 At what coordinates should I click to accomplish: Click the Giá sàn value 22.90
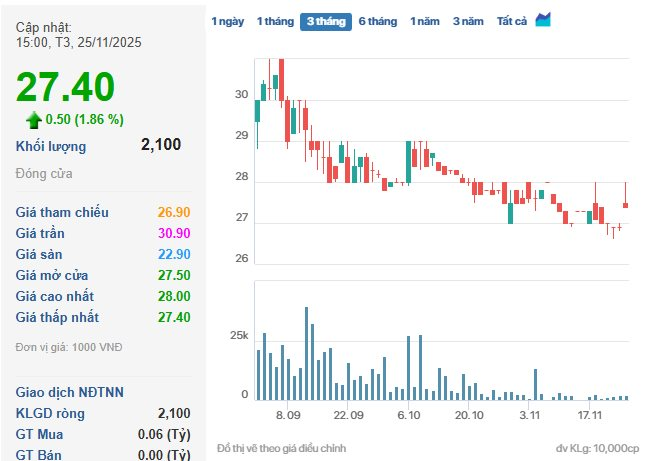tap(173, 254)
